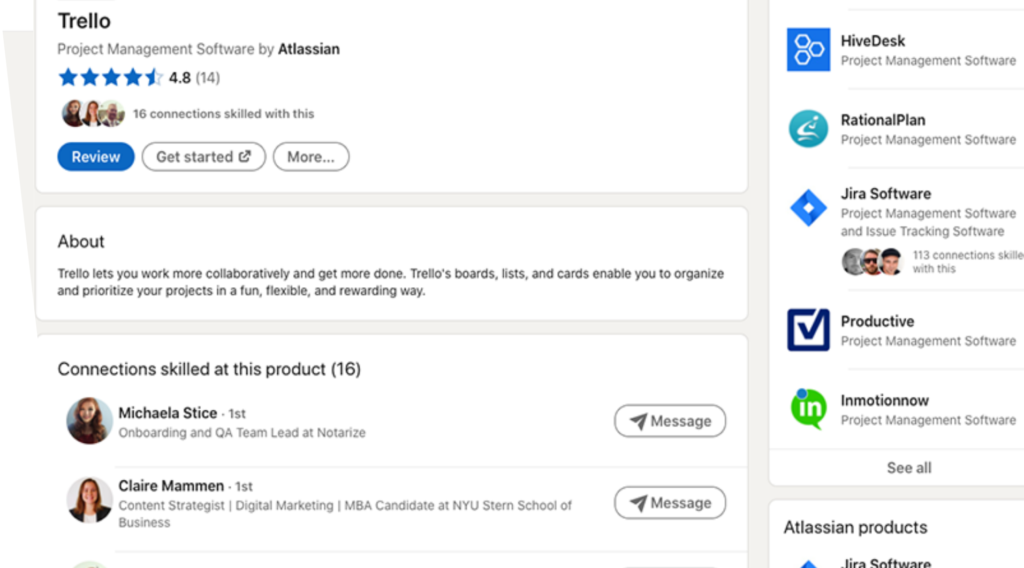Click the HiveDesk hexagon logo icon
Image resolution: width=1024 pixels, height=568 pixels.
pos(808,50)
